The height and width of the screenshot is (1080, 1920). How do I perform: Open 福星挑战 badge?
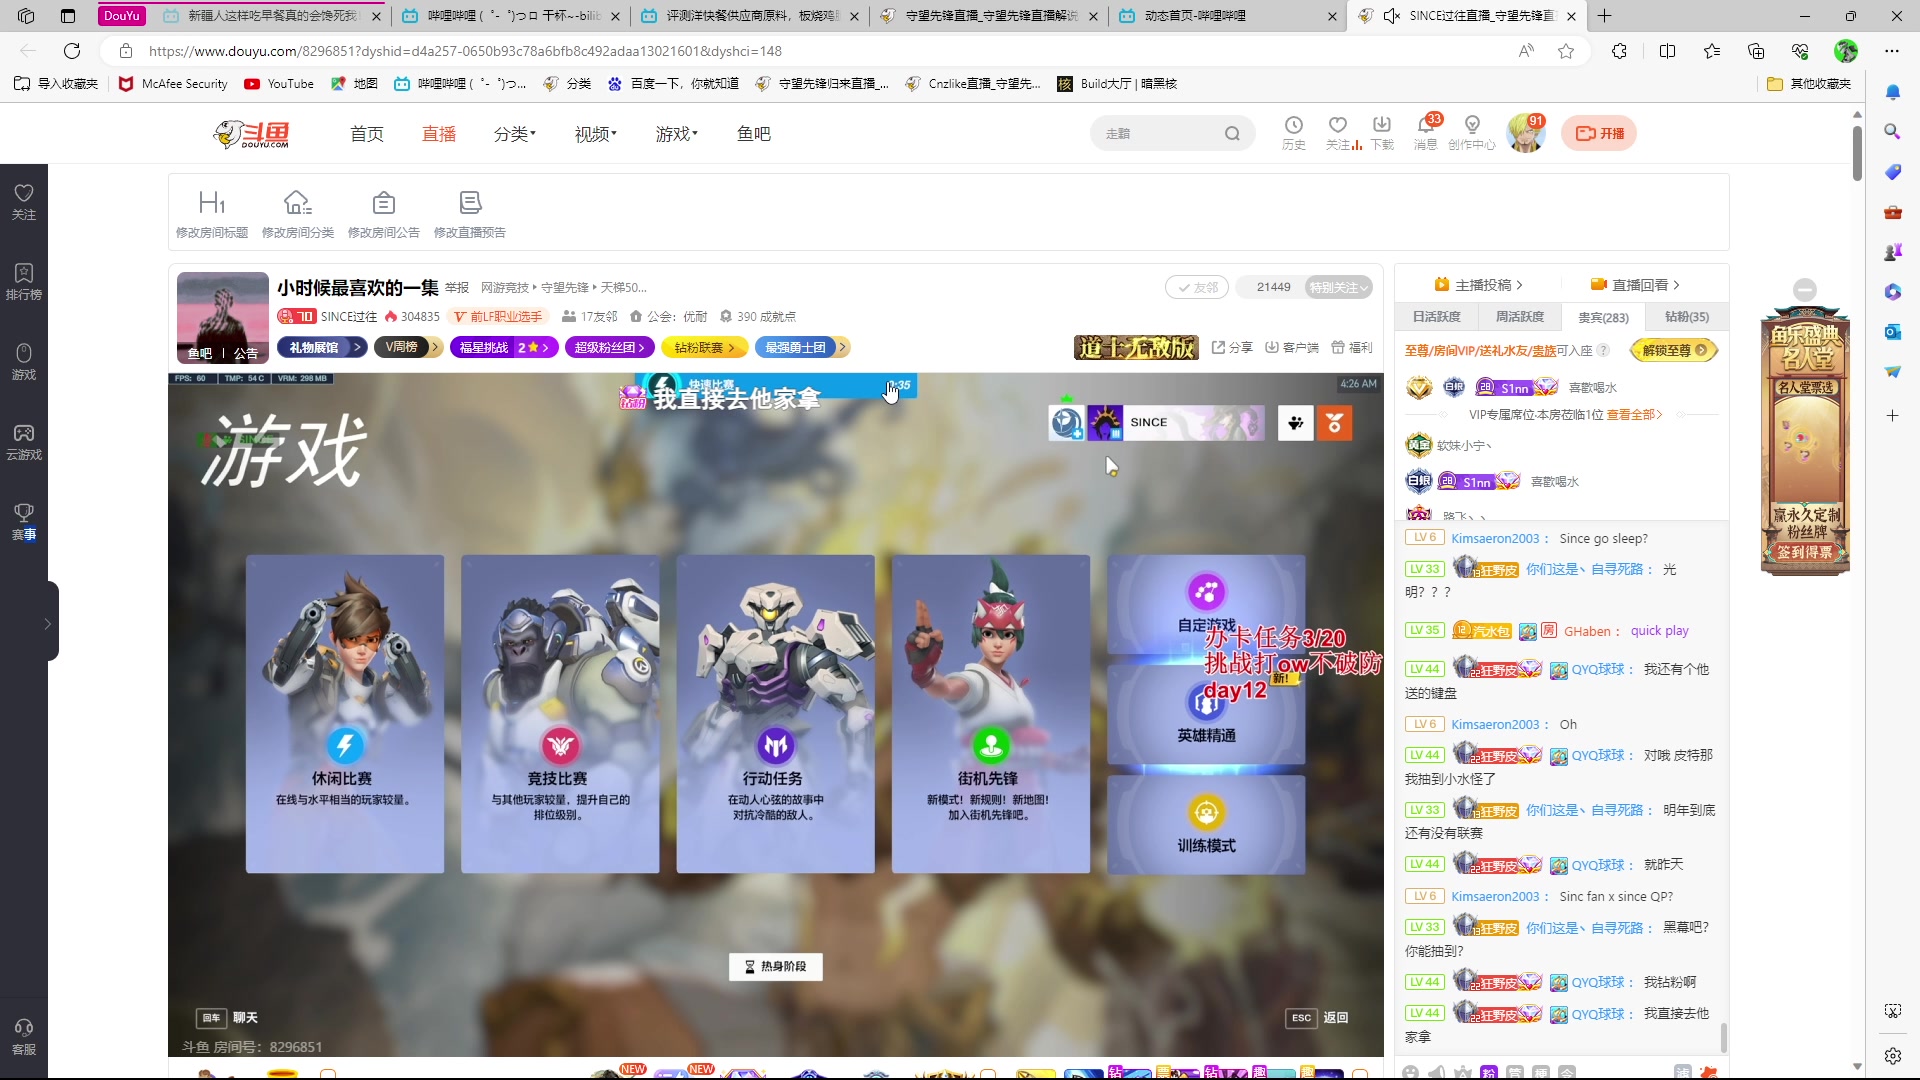point(505,347)
